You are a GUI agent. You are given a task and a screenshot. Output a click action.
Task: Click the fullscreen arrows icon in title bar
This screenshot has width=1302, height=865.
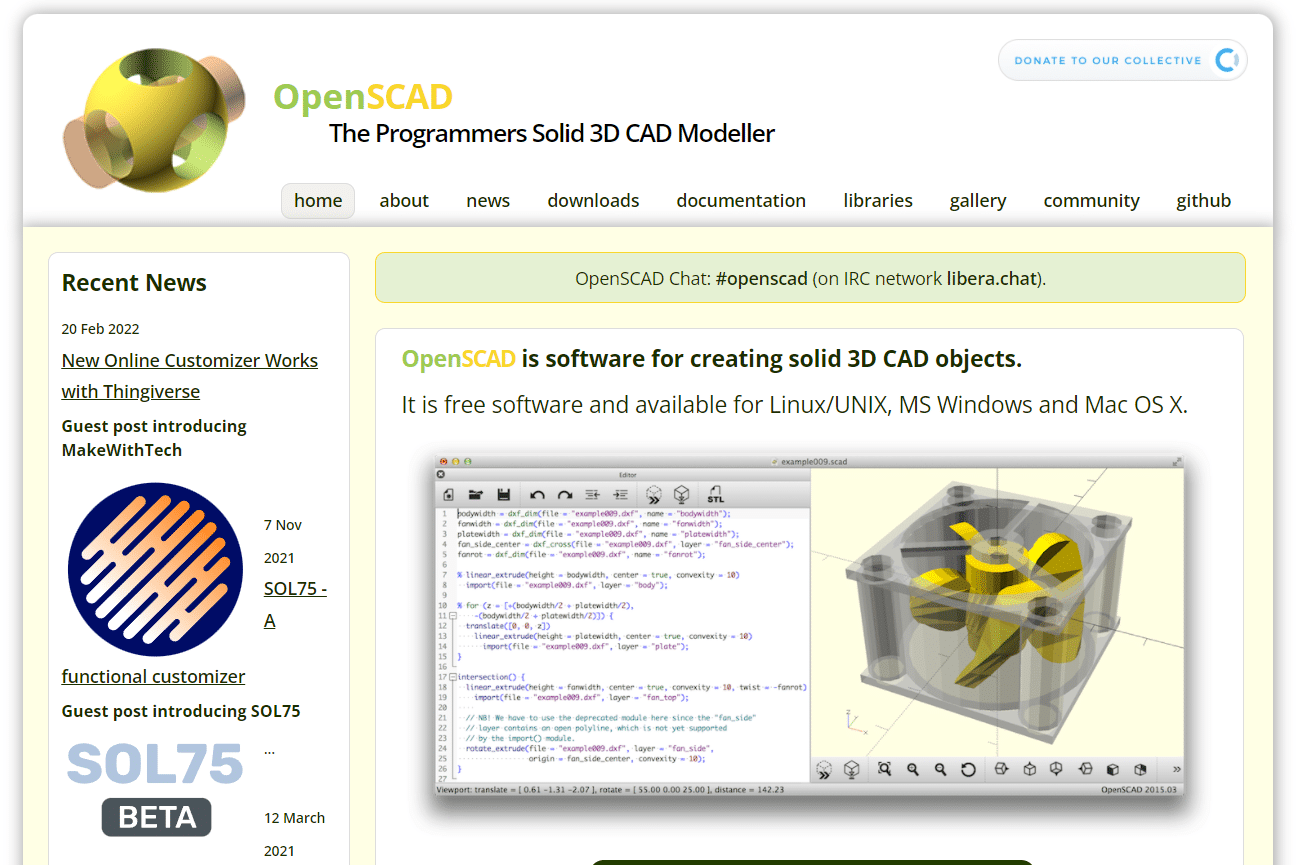[x=1177, y=462]
